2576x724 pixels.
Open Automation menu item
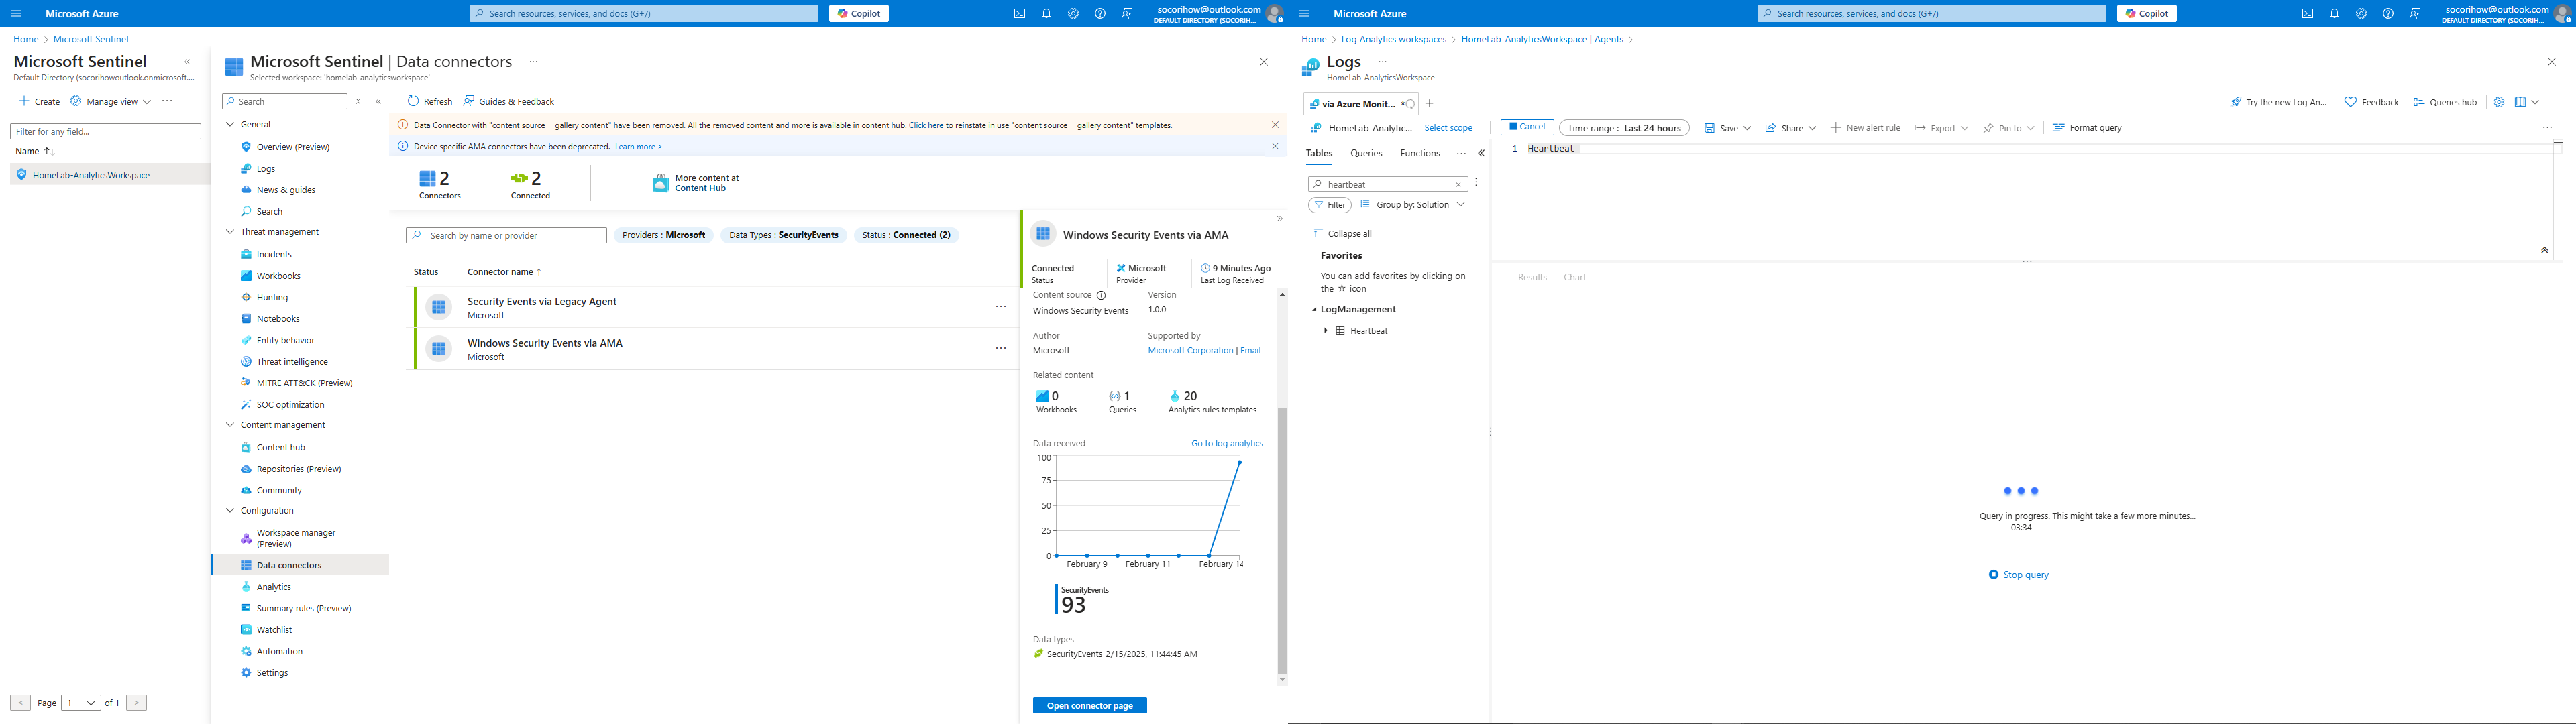click(x=279, y=651)
